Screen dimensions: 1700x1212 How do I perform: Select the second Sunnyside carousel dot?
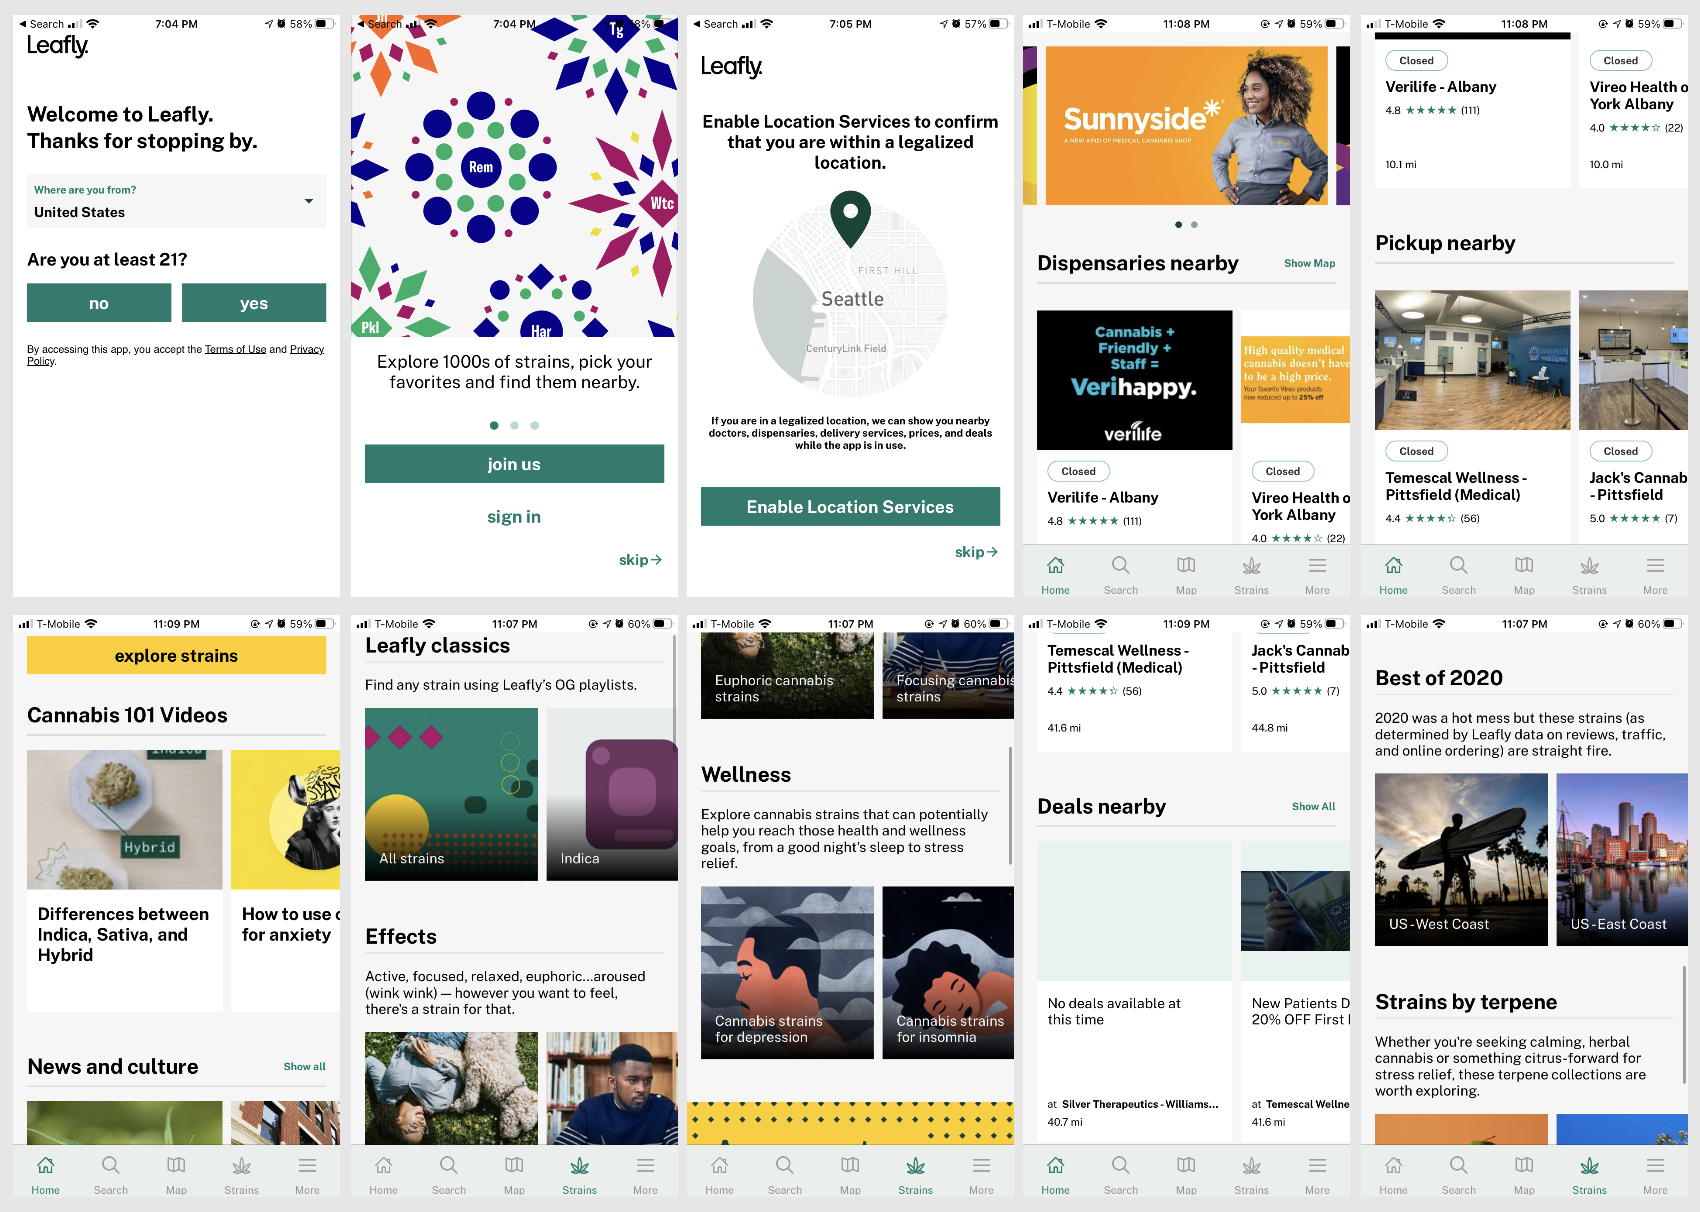click(x=1194, y=225)
